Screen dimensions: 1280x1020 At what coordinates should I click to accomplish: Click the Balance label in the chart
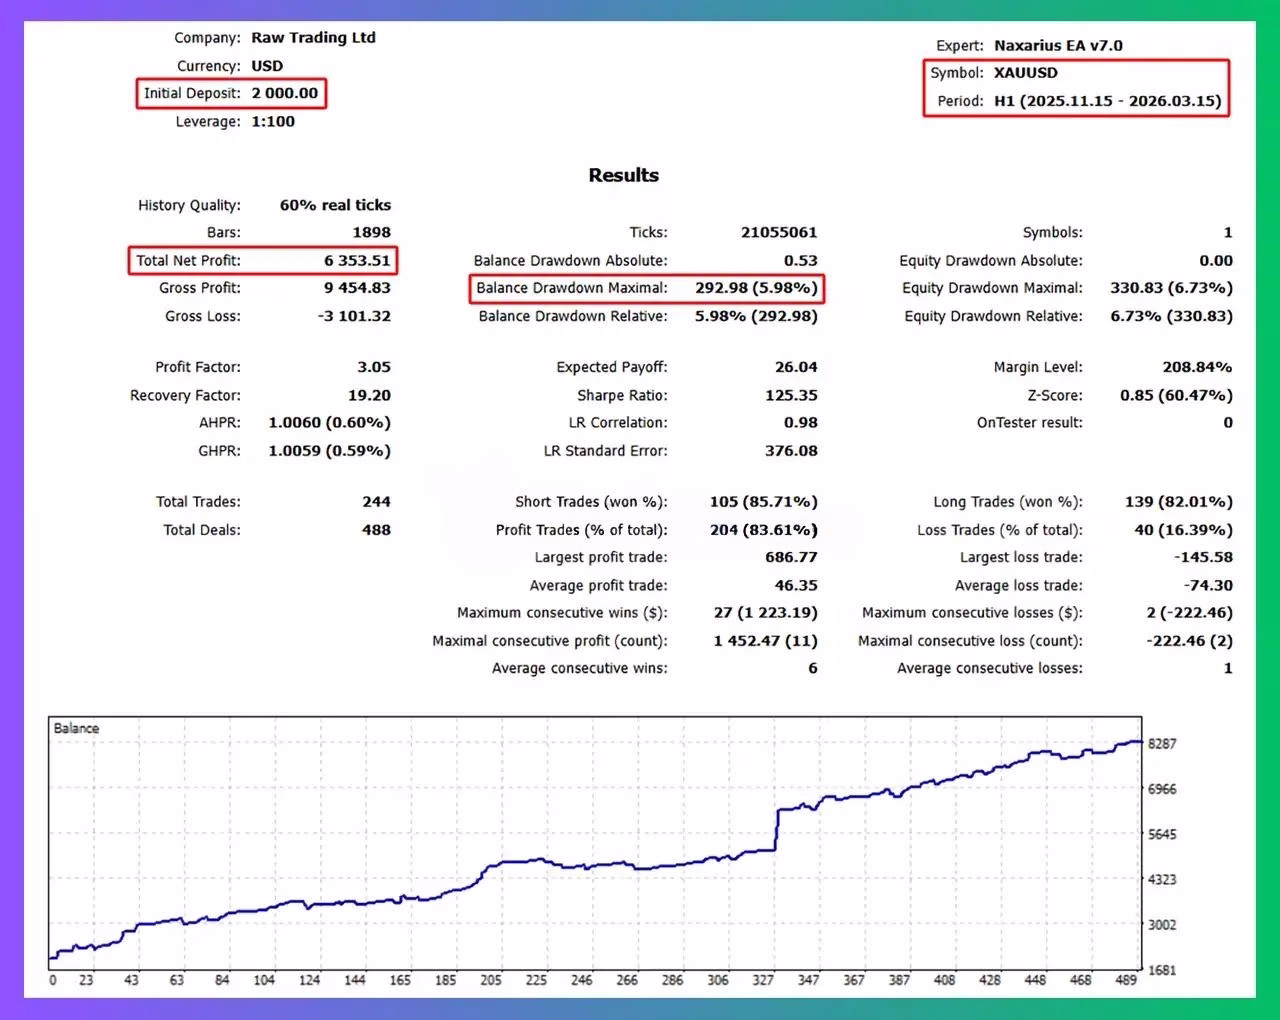click(76, 728)
